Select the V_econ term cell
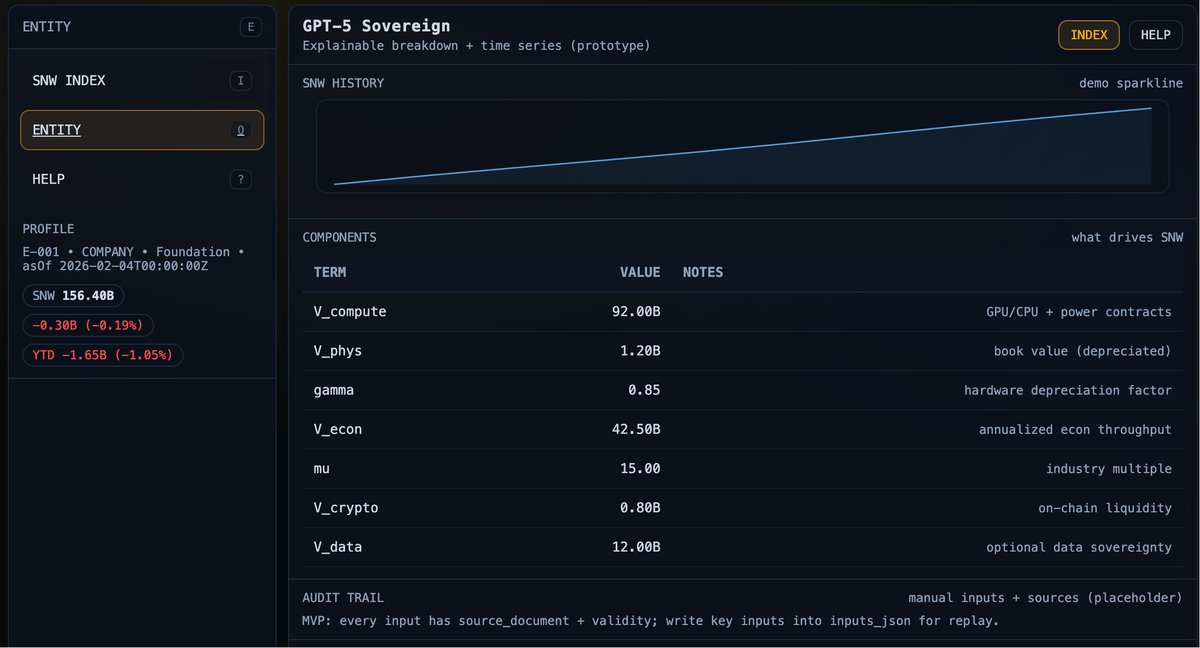1200x648 pixels. [x=338, y=429]
